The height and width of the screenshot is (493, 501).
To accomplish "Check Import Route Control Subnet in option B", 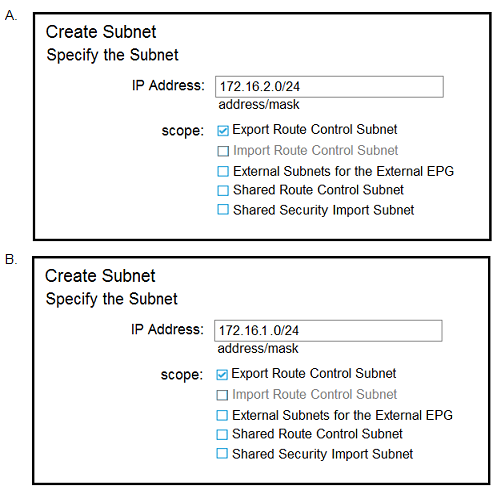I will (222, 395).
